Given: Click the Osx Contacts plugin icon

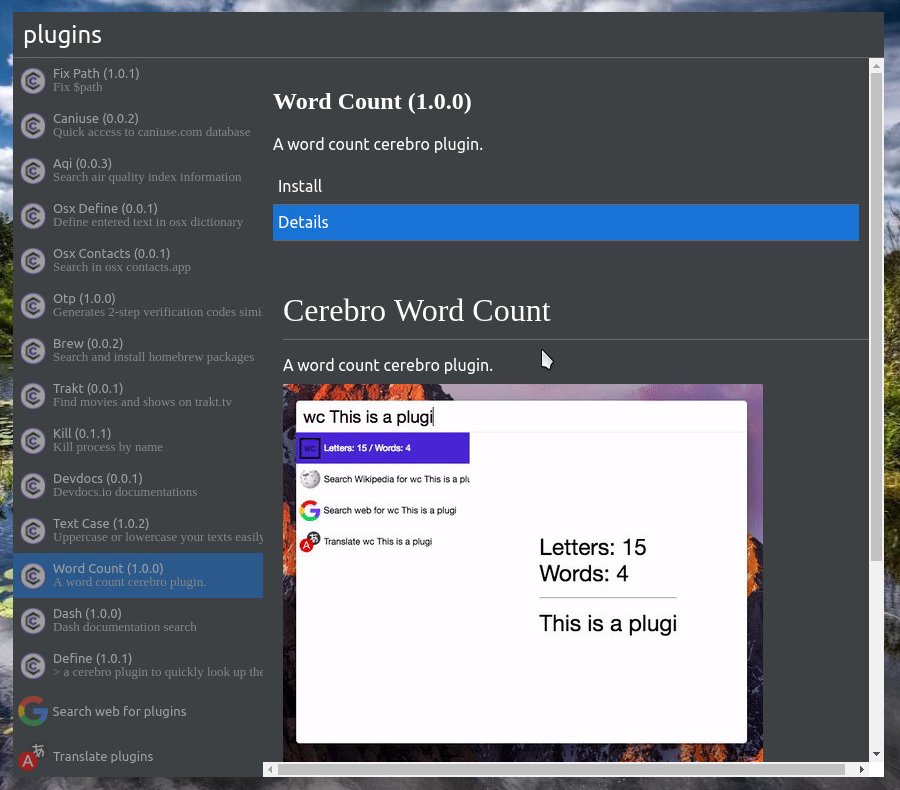Looking at the screenshot, I should pyautogui.click(x=33, y=261).
